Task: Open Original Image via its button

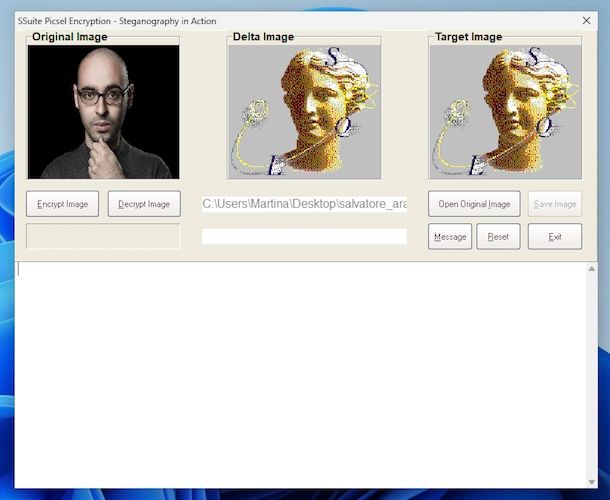Action: [x=474, y=204]
